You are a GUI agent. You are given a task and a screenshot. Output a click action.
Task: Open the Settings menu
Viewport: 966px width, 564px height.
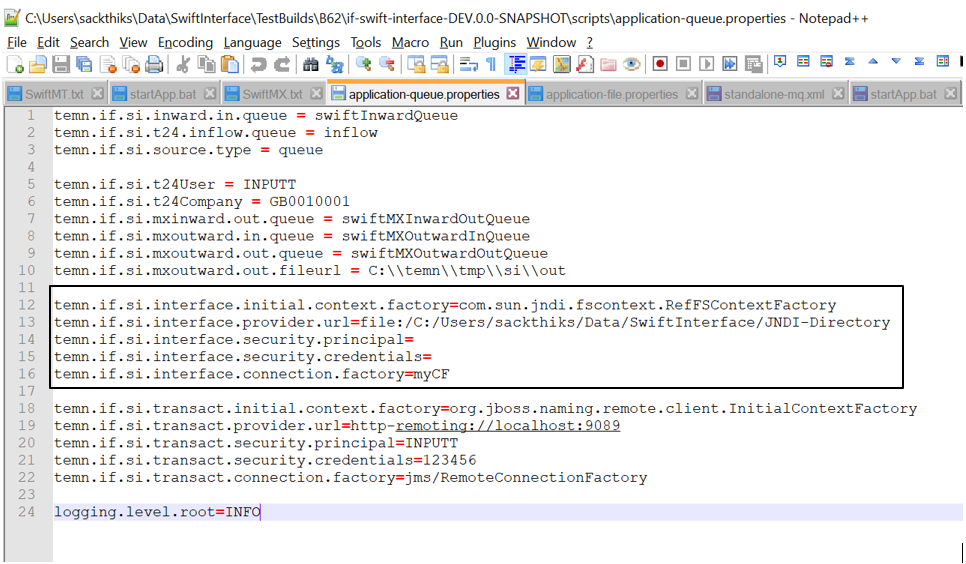tap(316, 42)
